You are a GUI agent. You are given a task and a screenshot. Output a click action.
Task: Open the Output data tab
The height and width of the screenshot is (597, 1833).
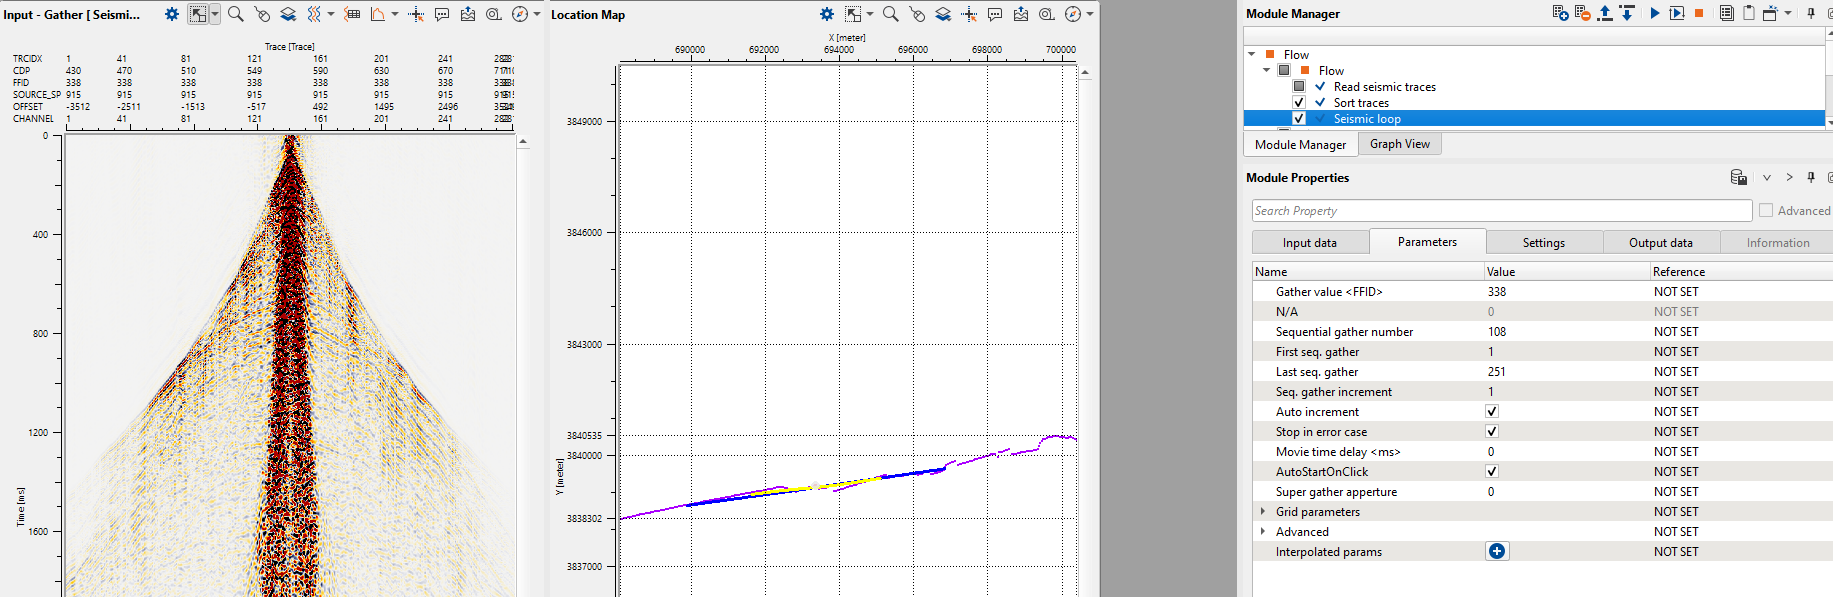click(x=1660, y=243)
